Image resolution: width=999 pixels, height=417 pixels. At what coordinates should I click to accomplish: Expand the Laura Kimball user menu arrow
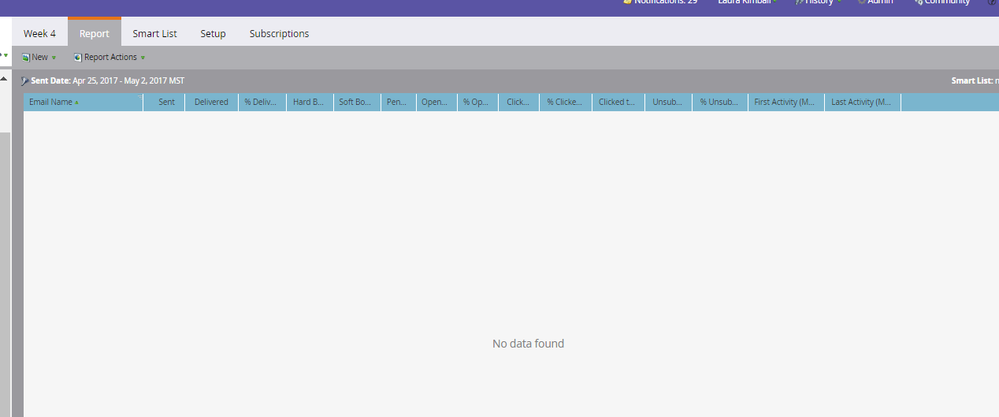tap(775, 2)
